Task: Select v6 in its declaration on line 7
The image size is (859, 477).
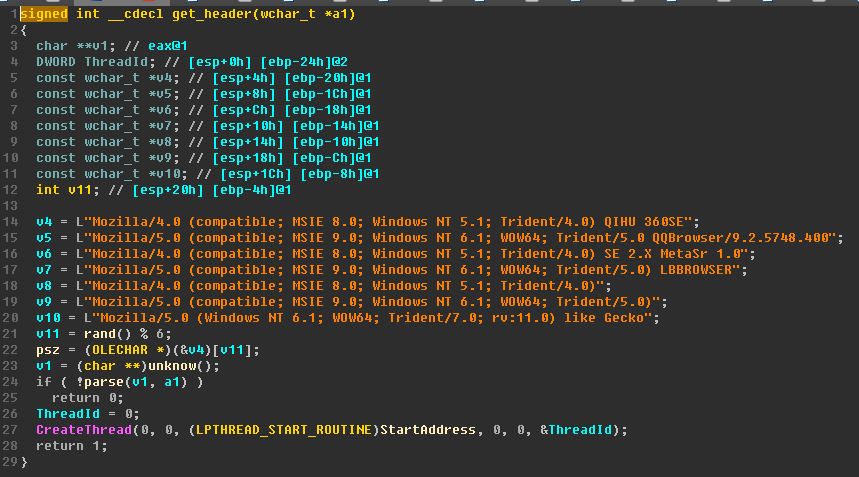Action: click(164, 110)
